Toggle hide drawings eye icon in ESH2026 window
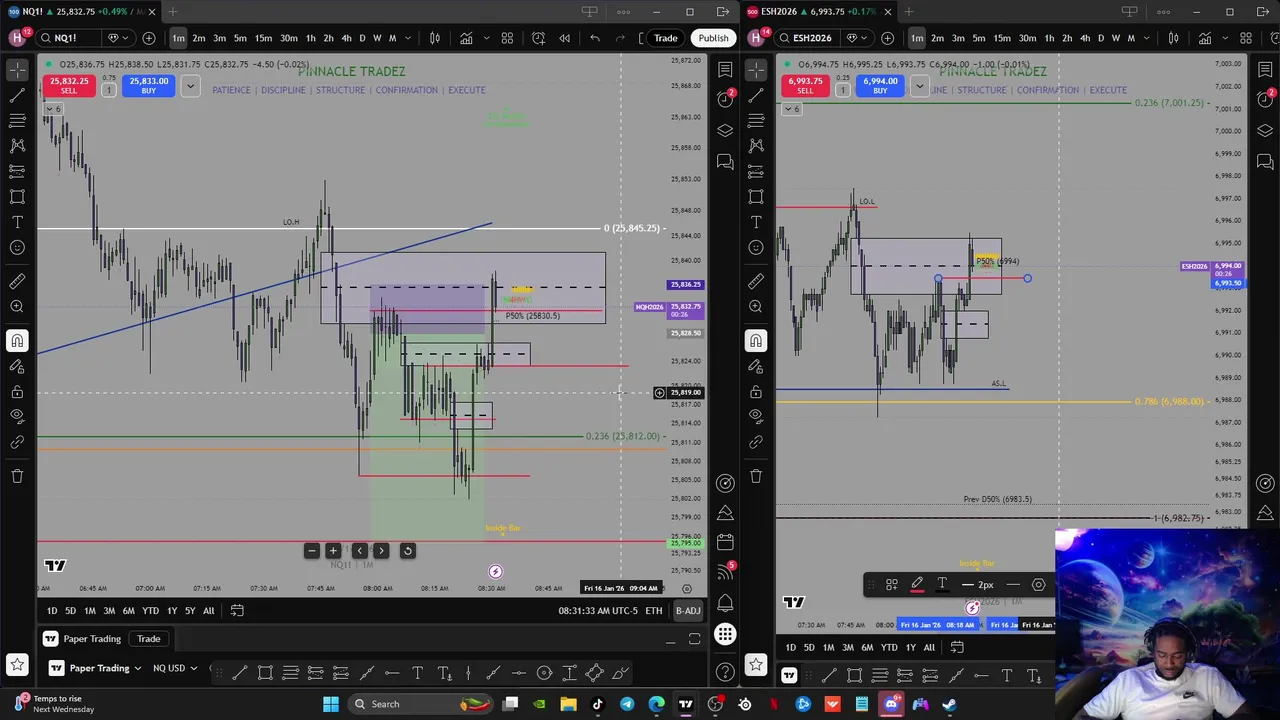This screenshot has width=1280, height=720. [x=756, y=416]
